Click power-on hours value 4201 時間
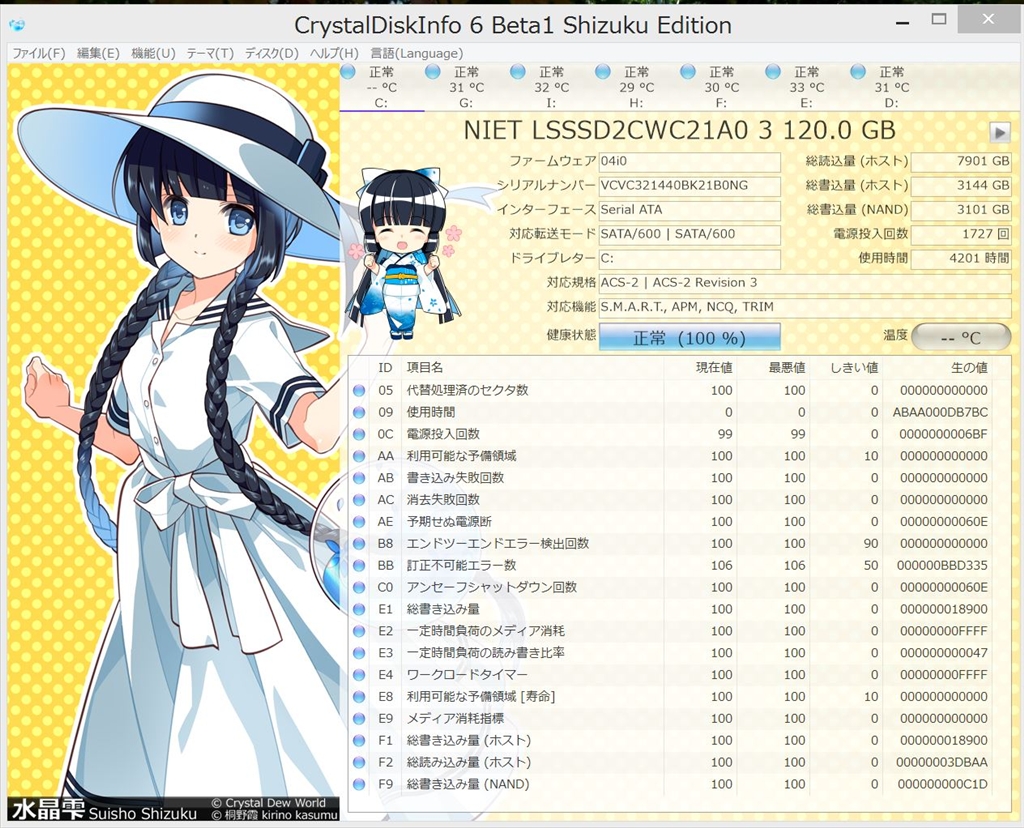 961,258
